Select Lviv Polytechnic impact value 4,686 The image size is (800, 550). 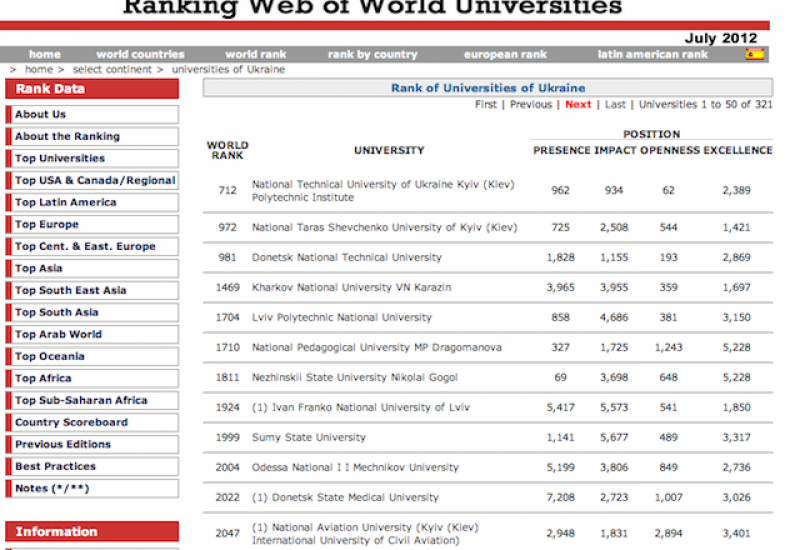click(614, 317)
